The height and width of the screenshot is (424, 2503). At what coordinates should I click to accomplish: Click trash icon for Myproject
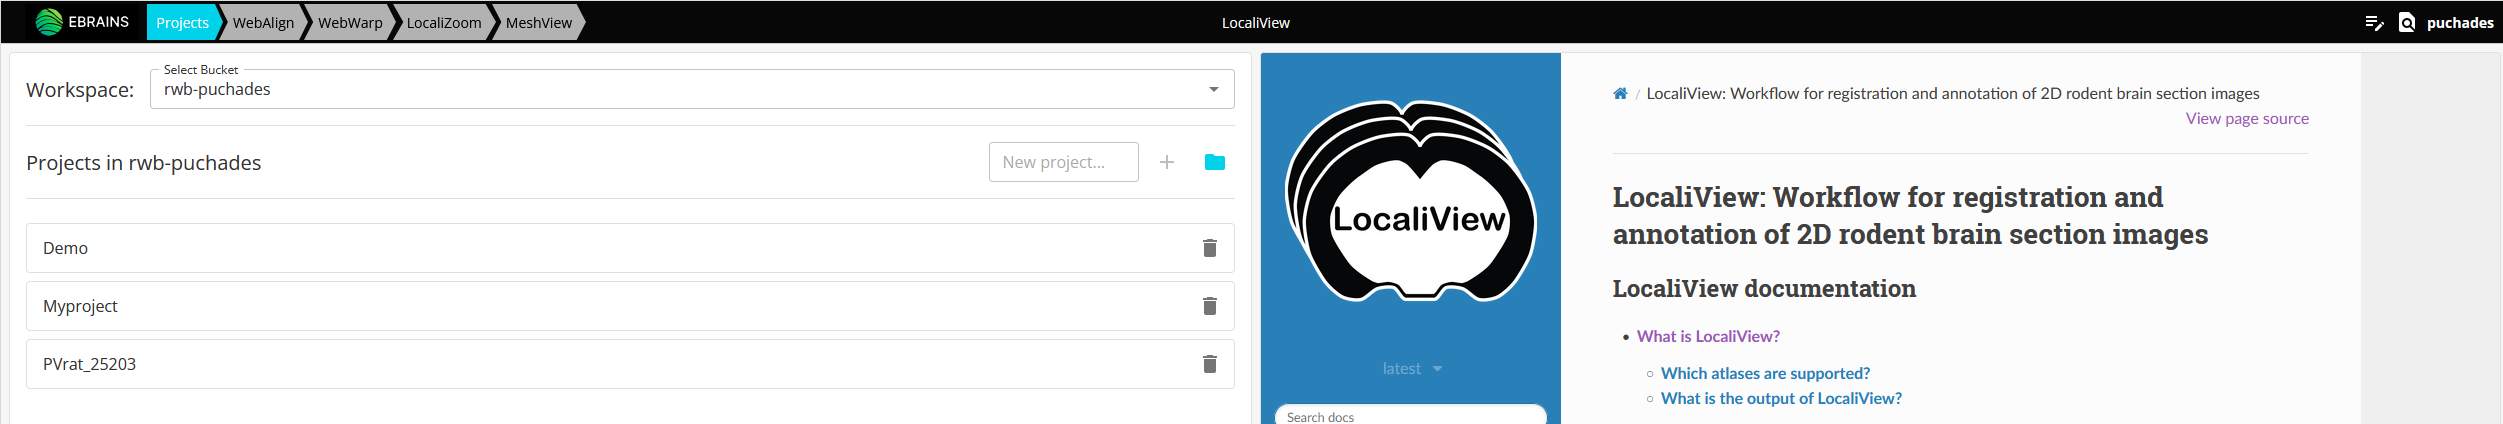click(x=1209, y=306)
